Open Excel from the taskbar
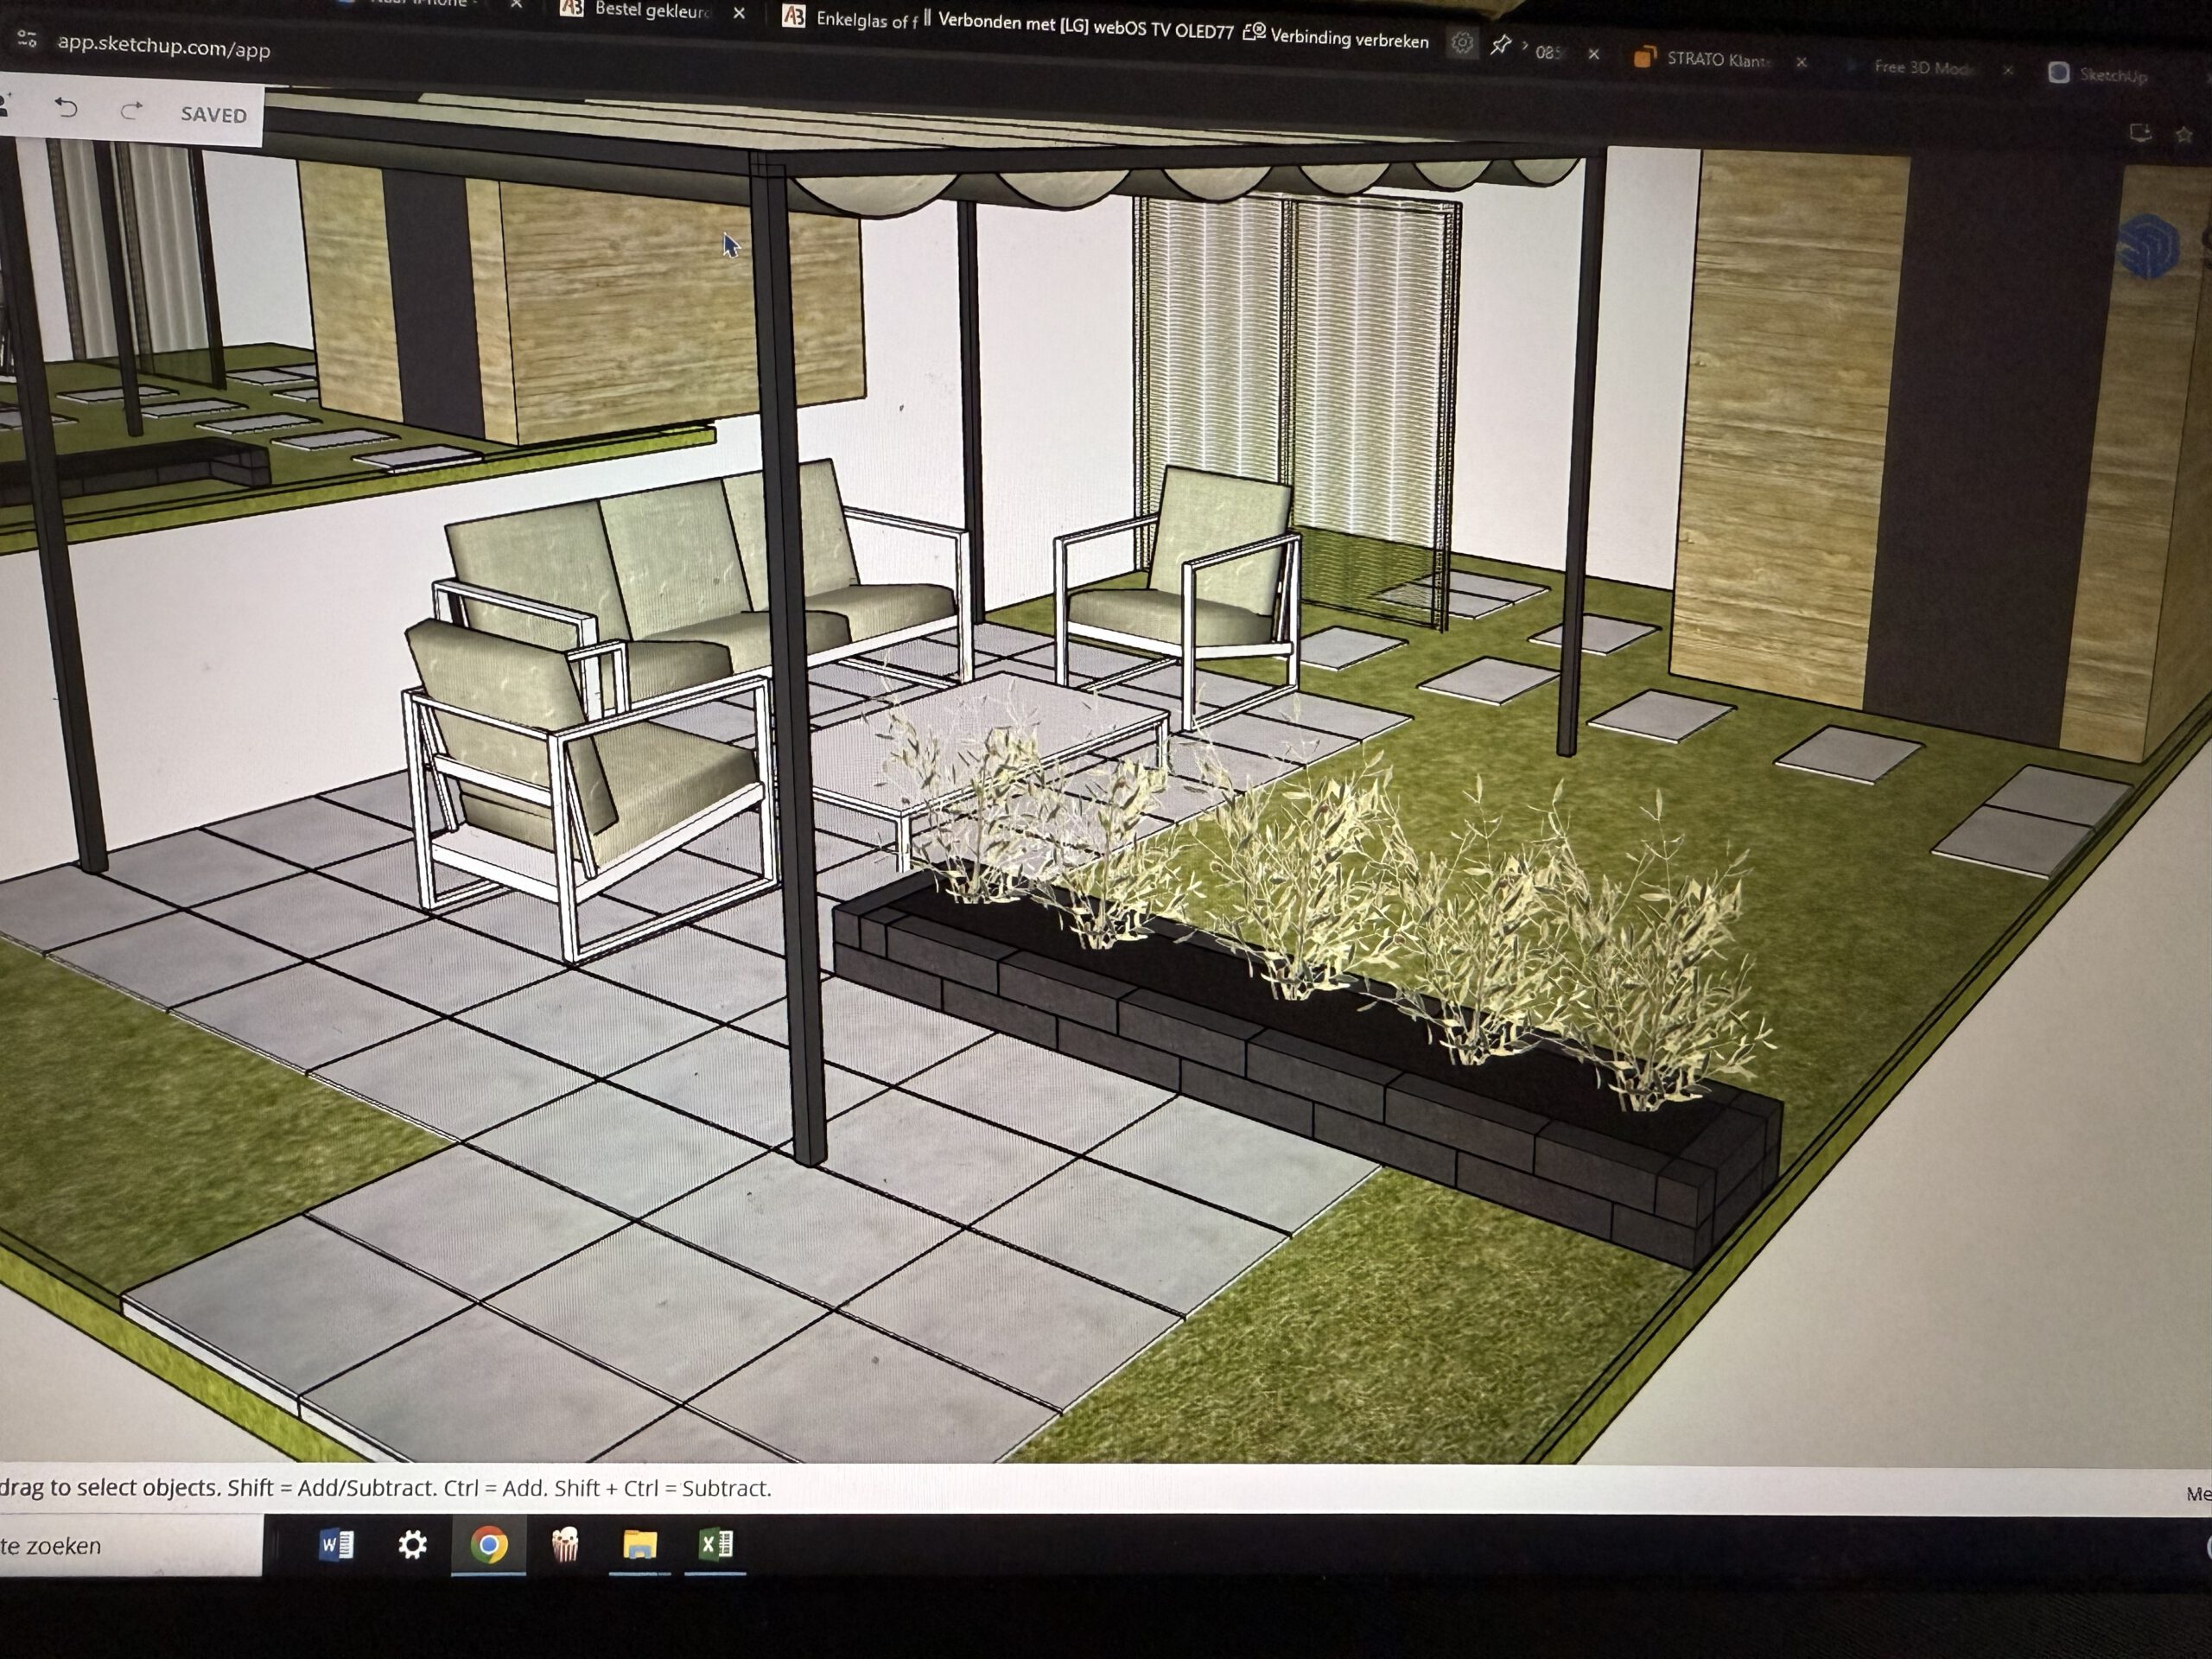Screen dimensions: 2212x1659 716,1544
